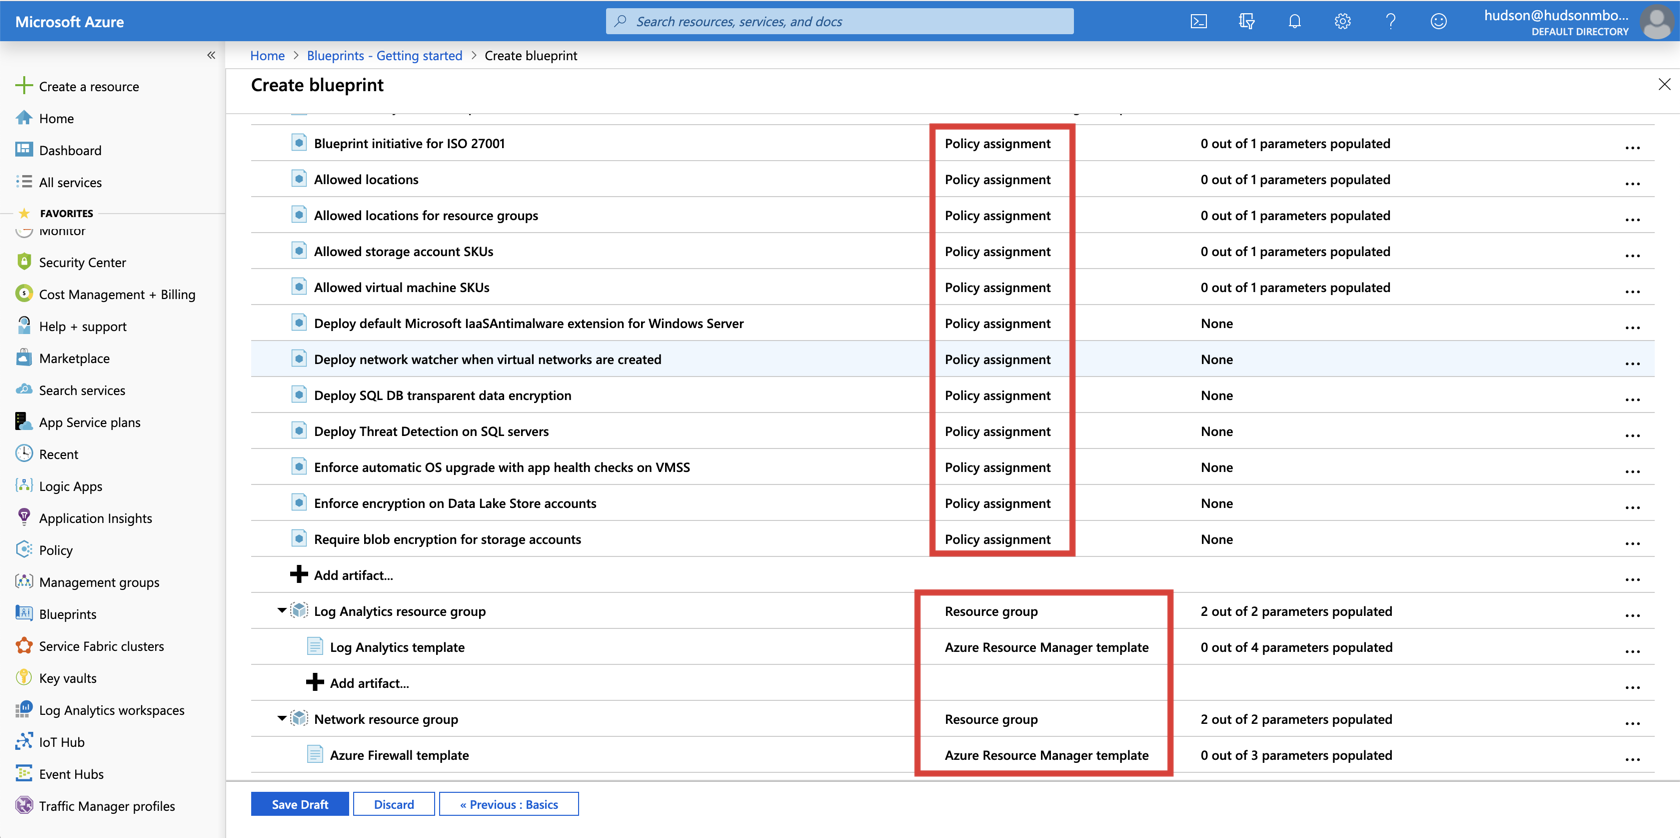
Task: Open ellipsis menu for Allowed locations row
Action: (1632, 183)
